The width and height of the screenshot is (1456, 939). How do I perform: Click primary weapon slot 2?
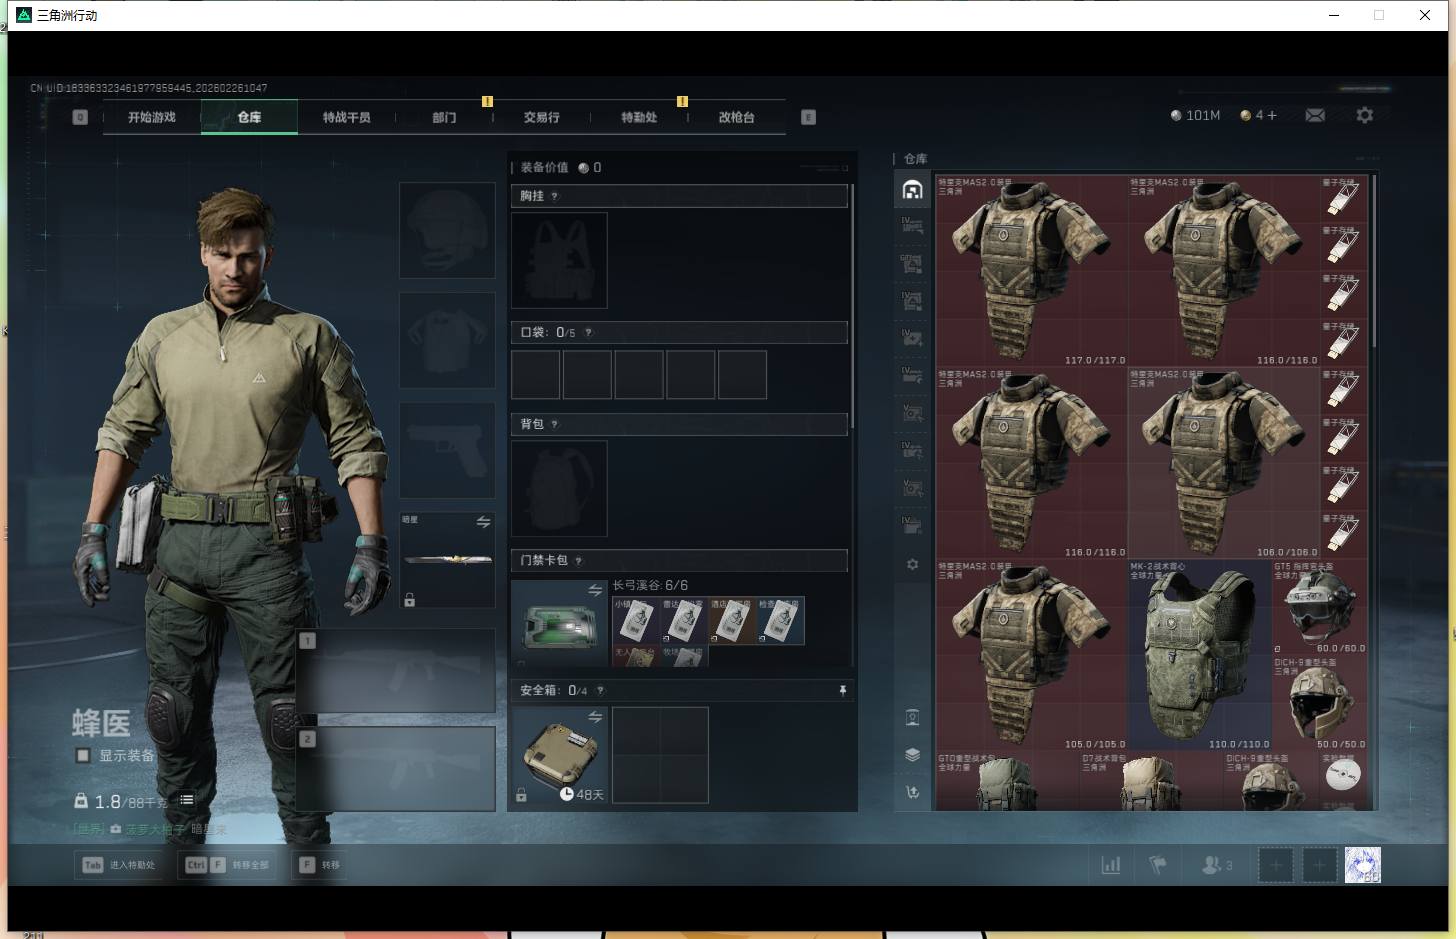pos(396,768)
